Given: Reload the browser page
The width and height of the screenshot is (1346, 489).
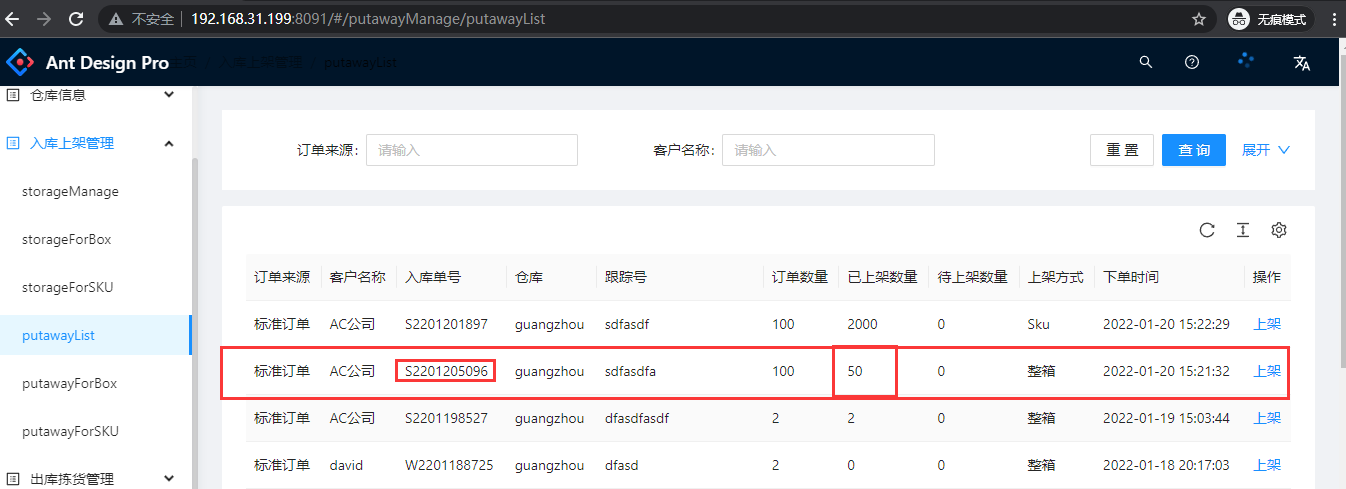Looking at the screenshot, I should click(75, 19).
